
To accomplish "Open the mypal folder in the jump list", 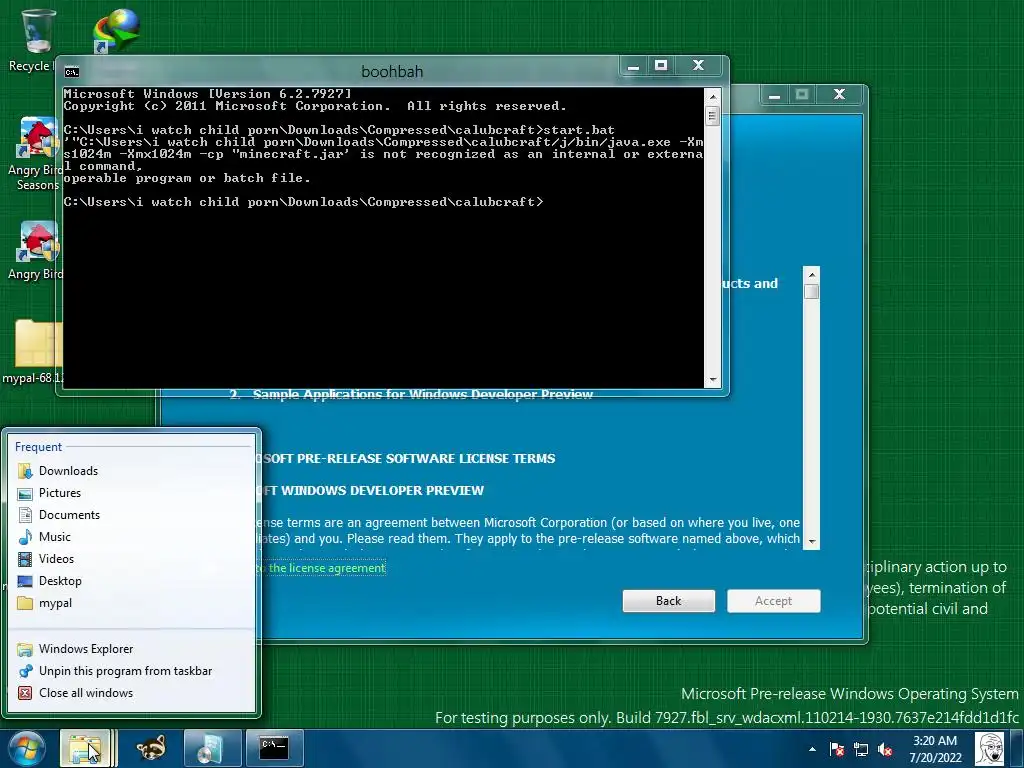I will click(x=131, y=603).
